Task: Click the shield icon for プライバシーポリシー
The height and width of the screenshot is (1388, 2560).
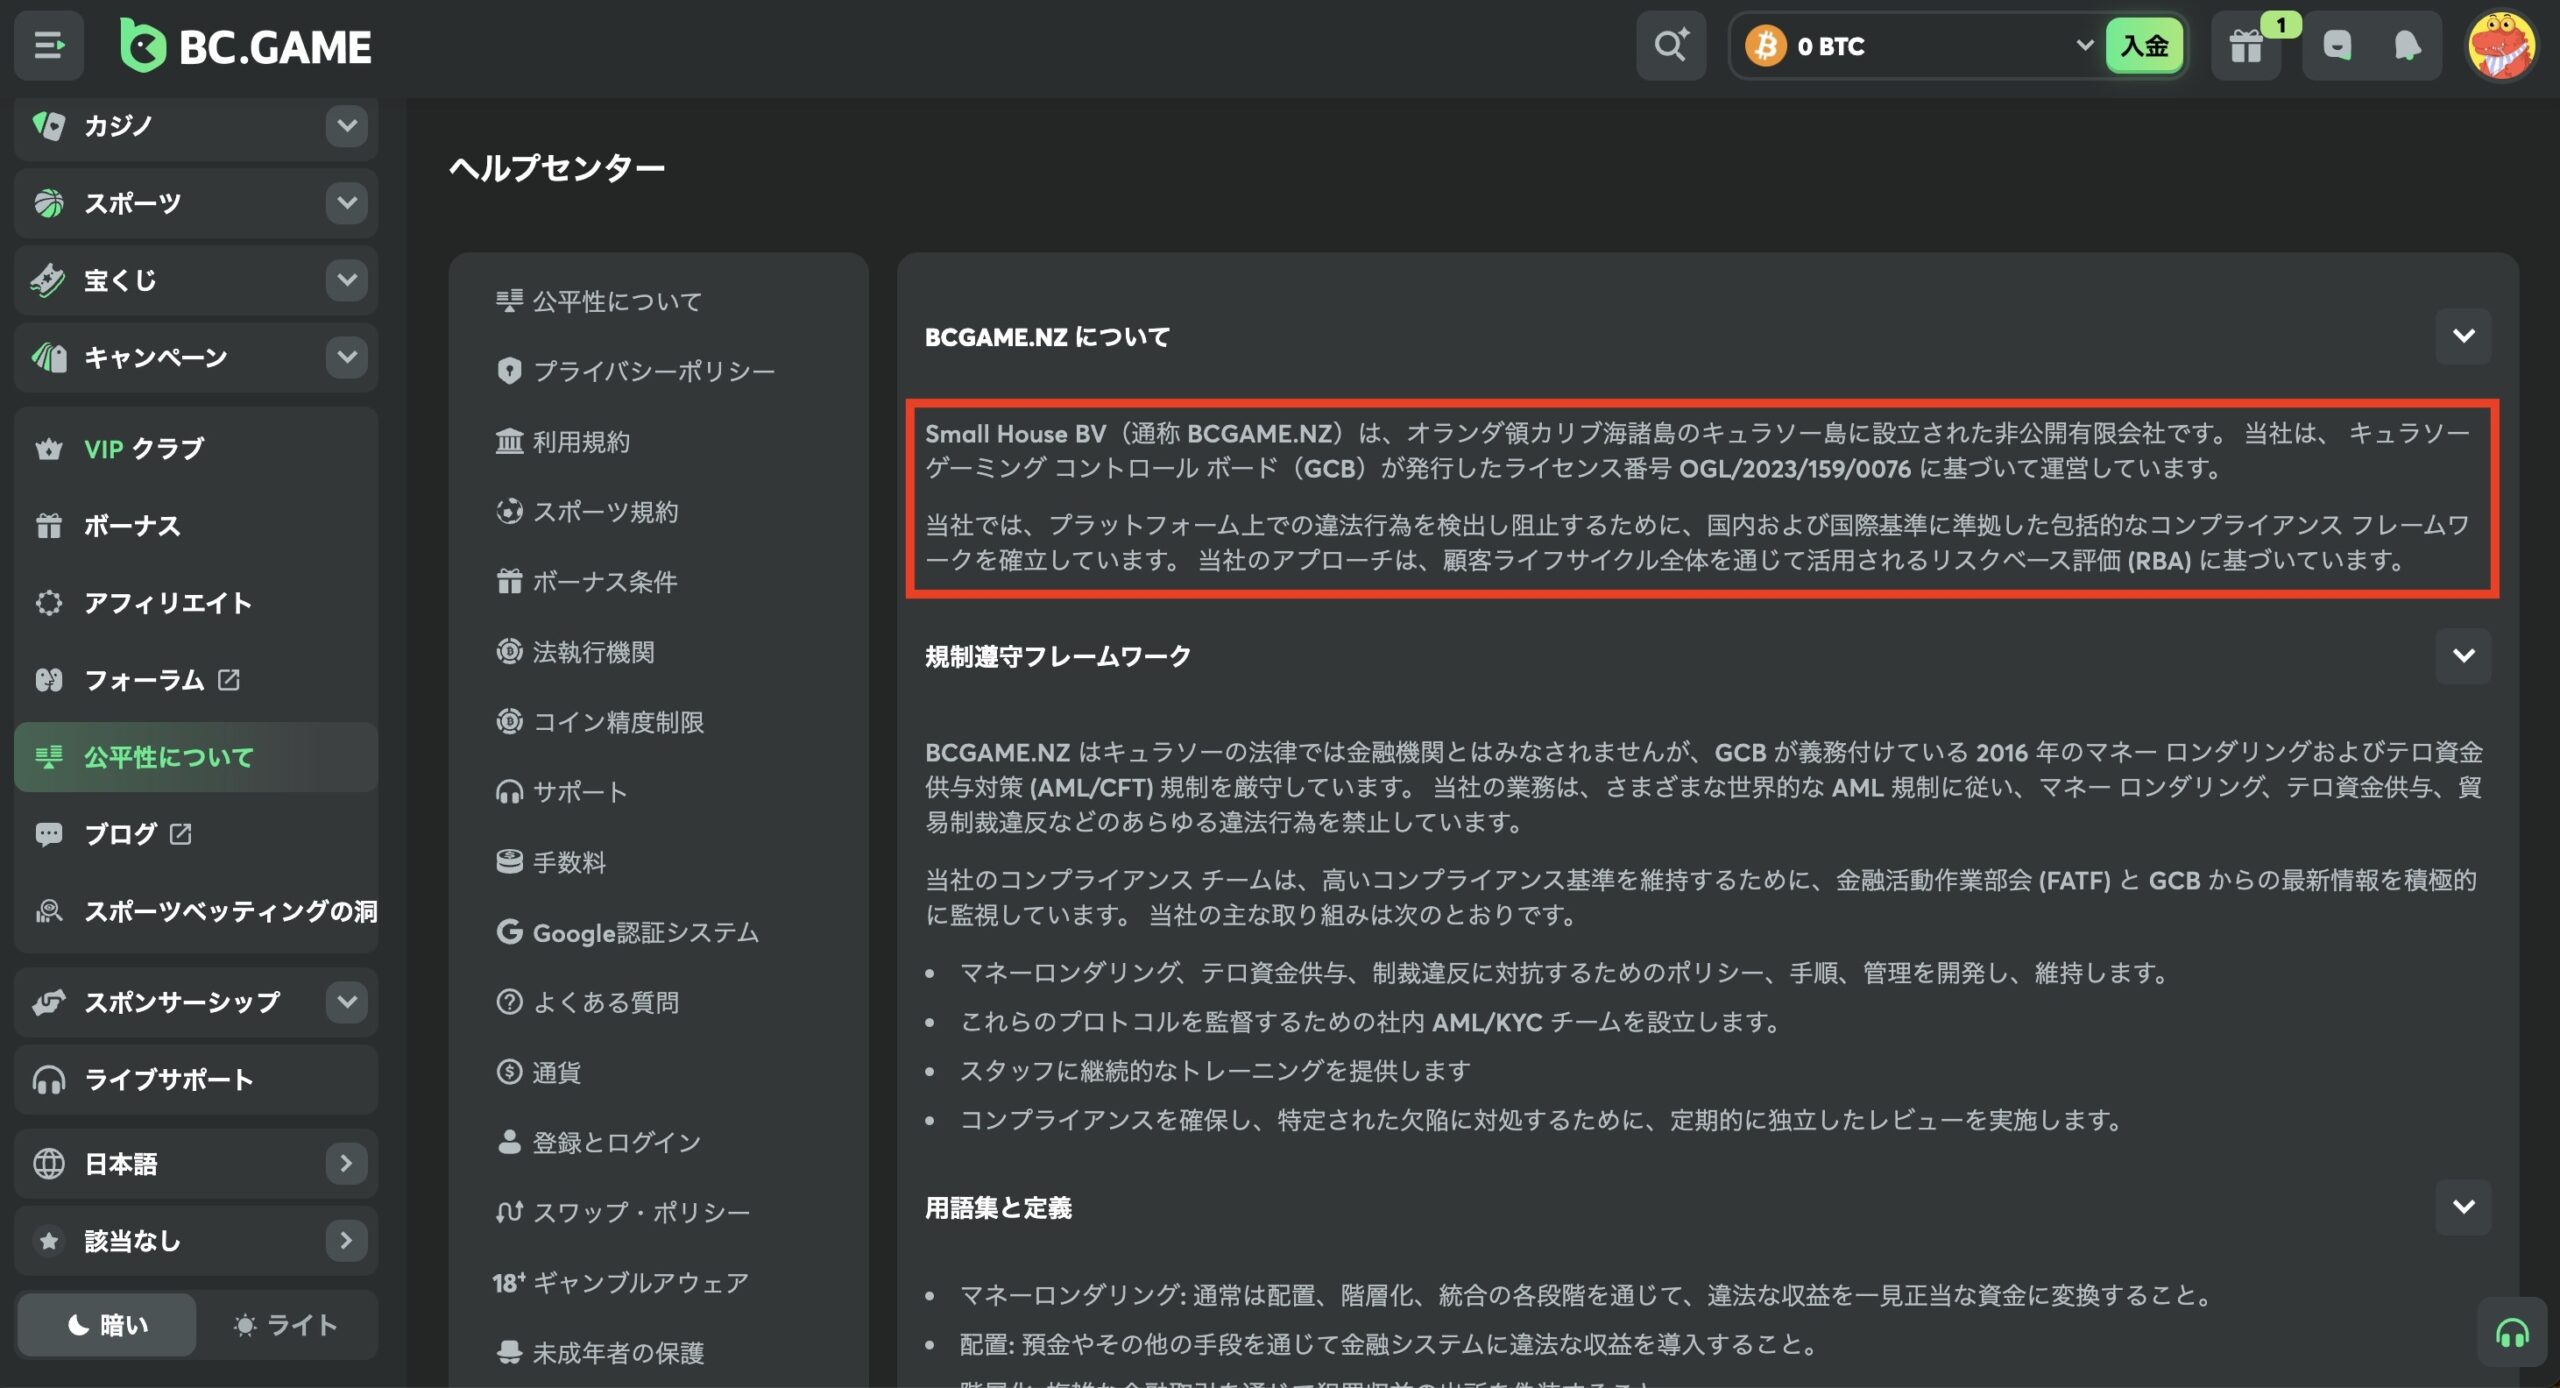Action: 509,371
